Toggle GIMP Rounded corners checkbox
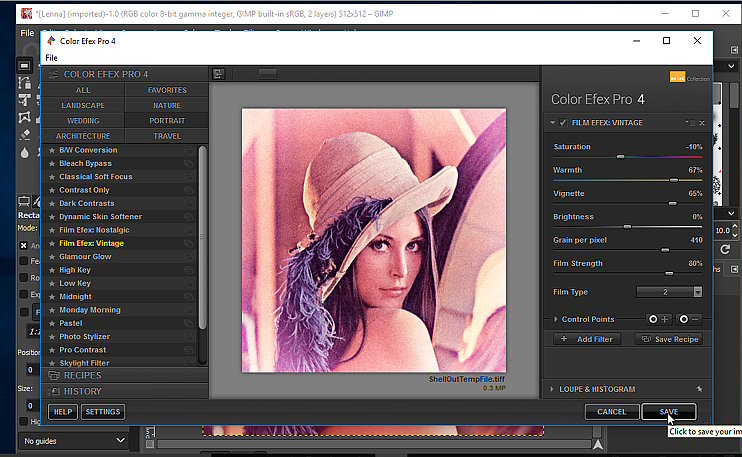The image size is (742, 457). (24, 277)
